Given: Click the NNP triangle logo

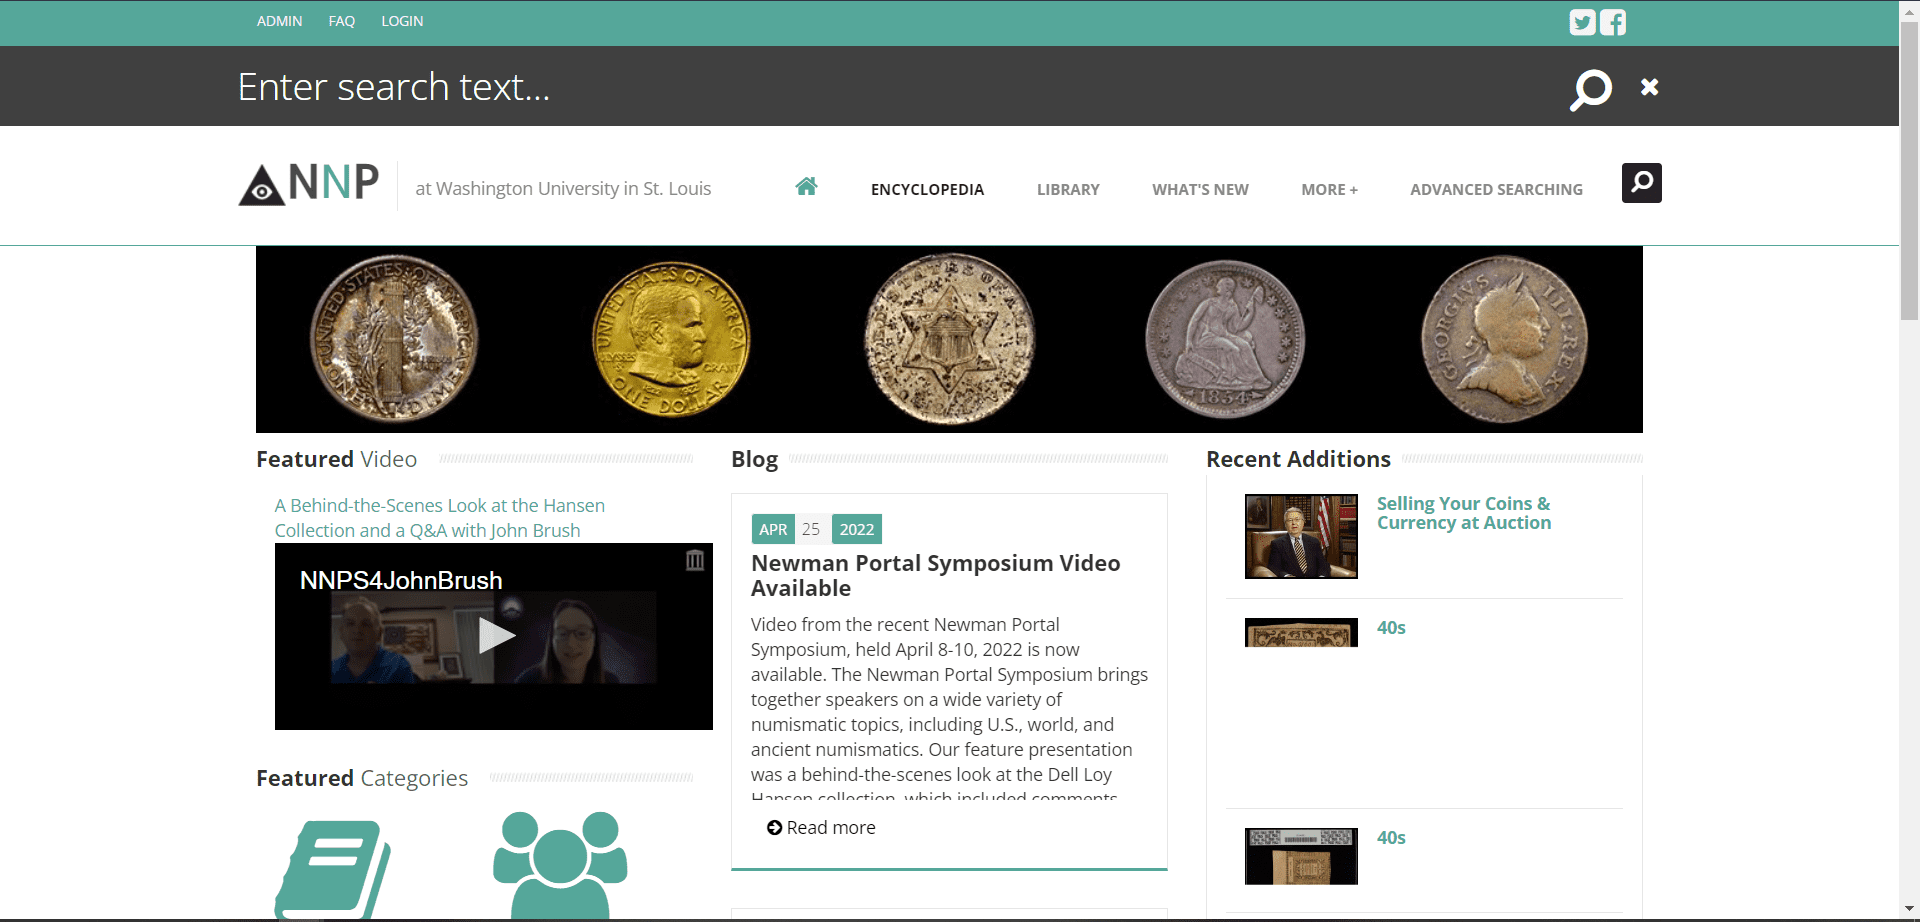Looking at the screenshot, I should [261, 186].
